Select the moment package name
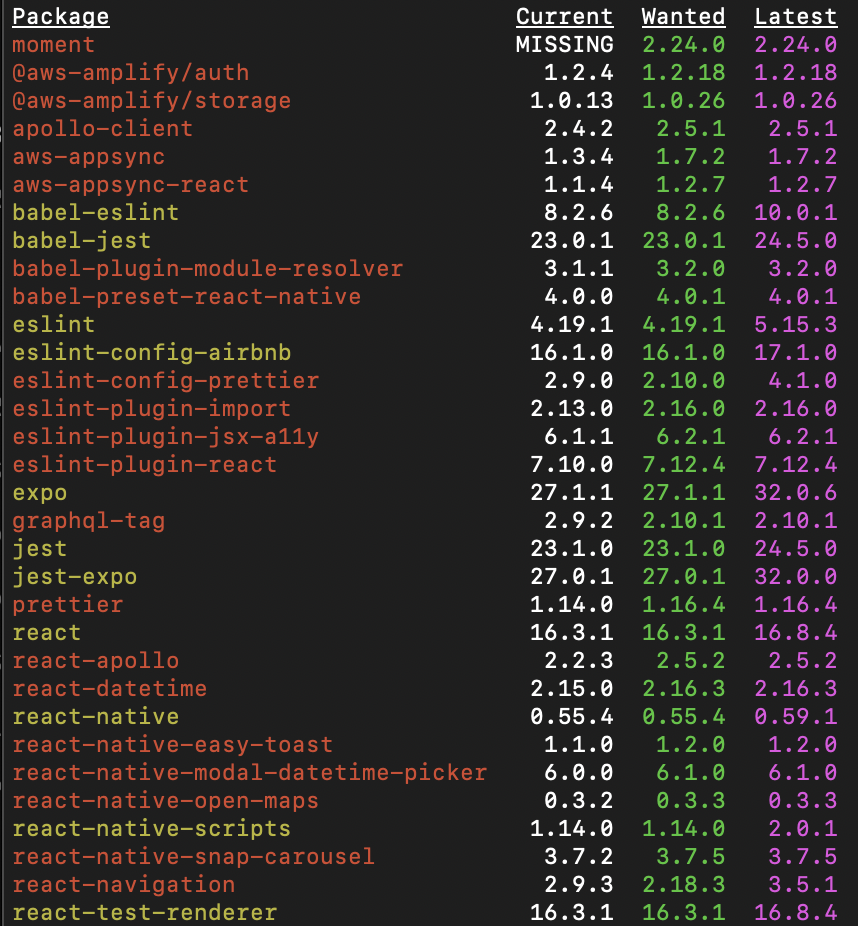 click(x=53, y=45)
